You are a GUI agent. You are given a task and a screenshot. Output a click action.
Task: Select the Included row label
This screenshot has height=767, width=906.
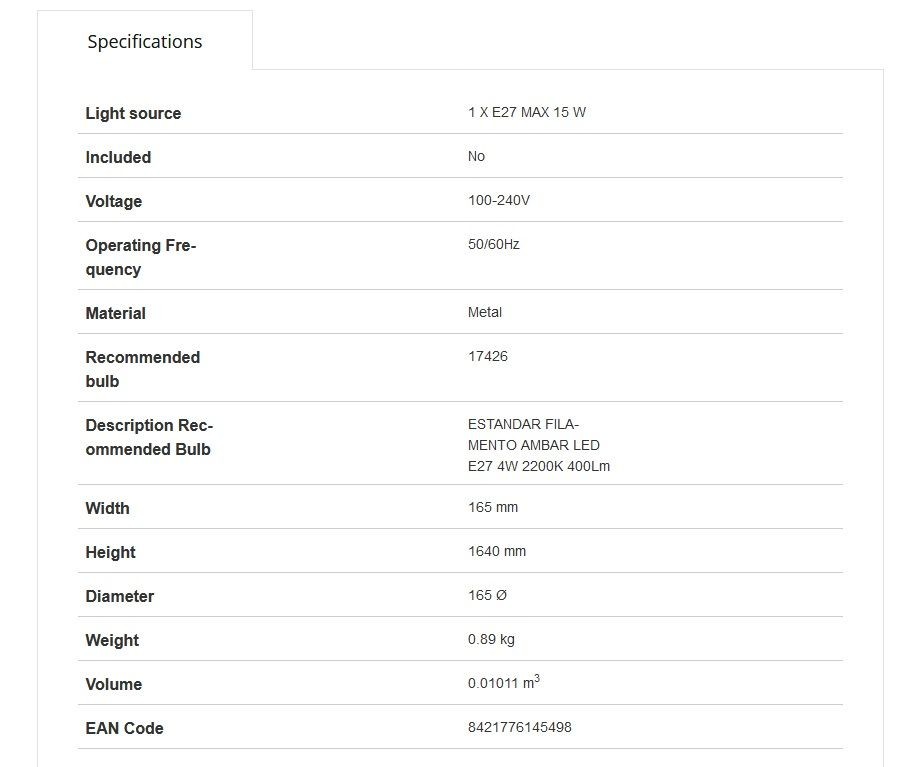[x=118, y=157]
